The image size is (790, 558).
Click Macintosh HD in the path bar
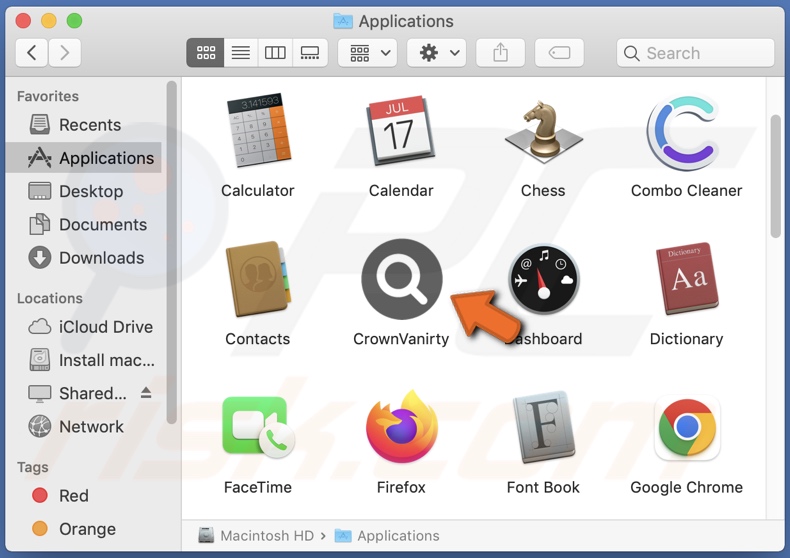256,535
